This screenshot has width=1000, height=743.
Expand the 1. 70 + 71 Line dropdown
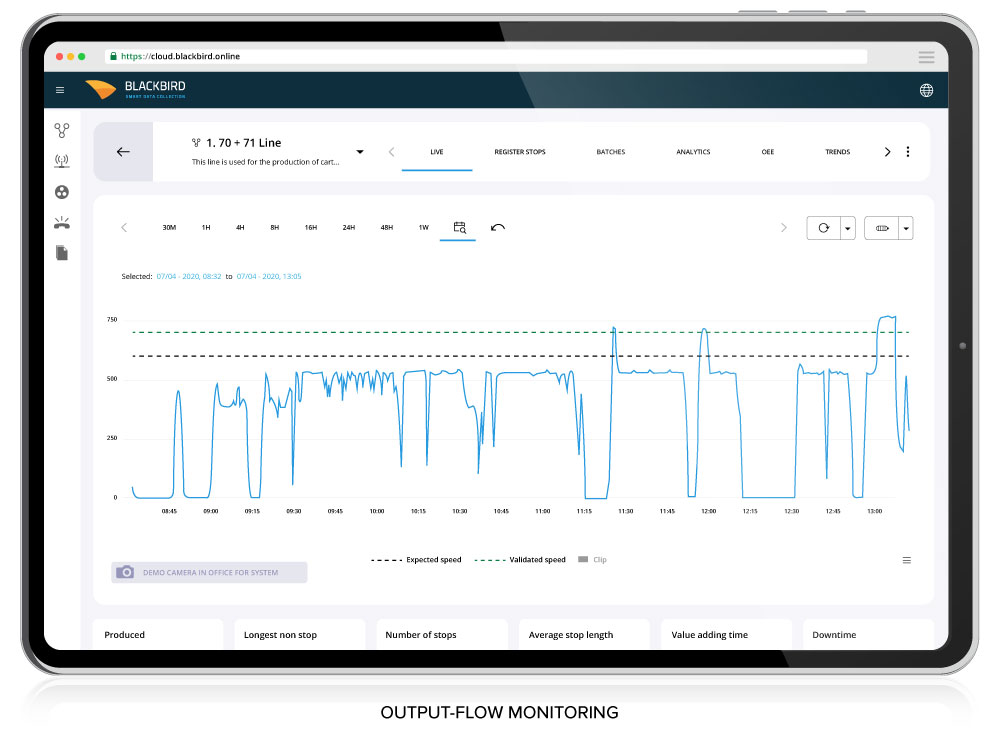360,152
